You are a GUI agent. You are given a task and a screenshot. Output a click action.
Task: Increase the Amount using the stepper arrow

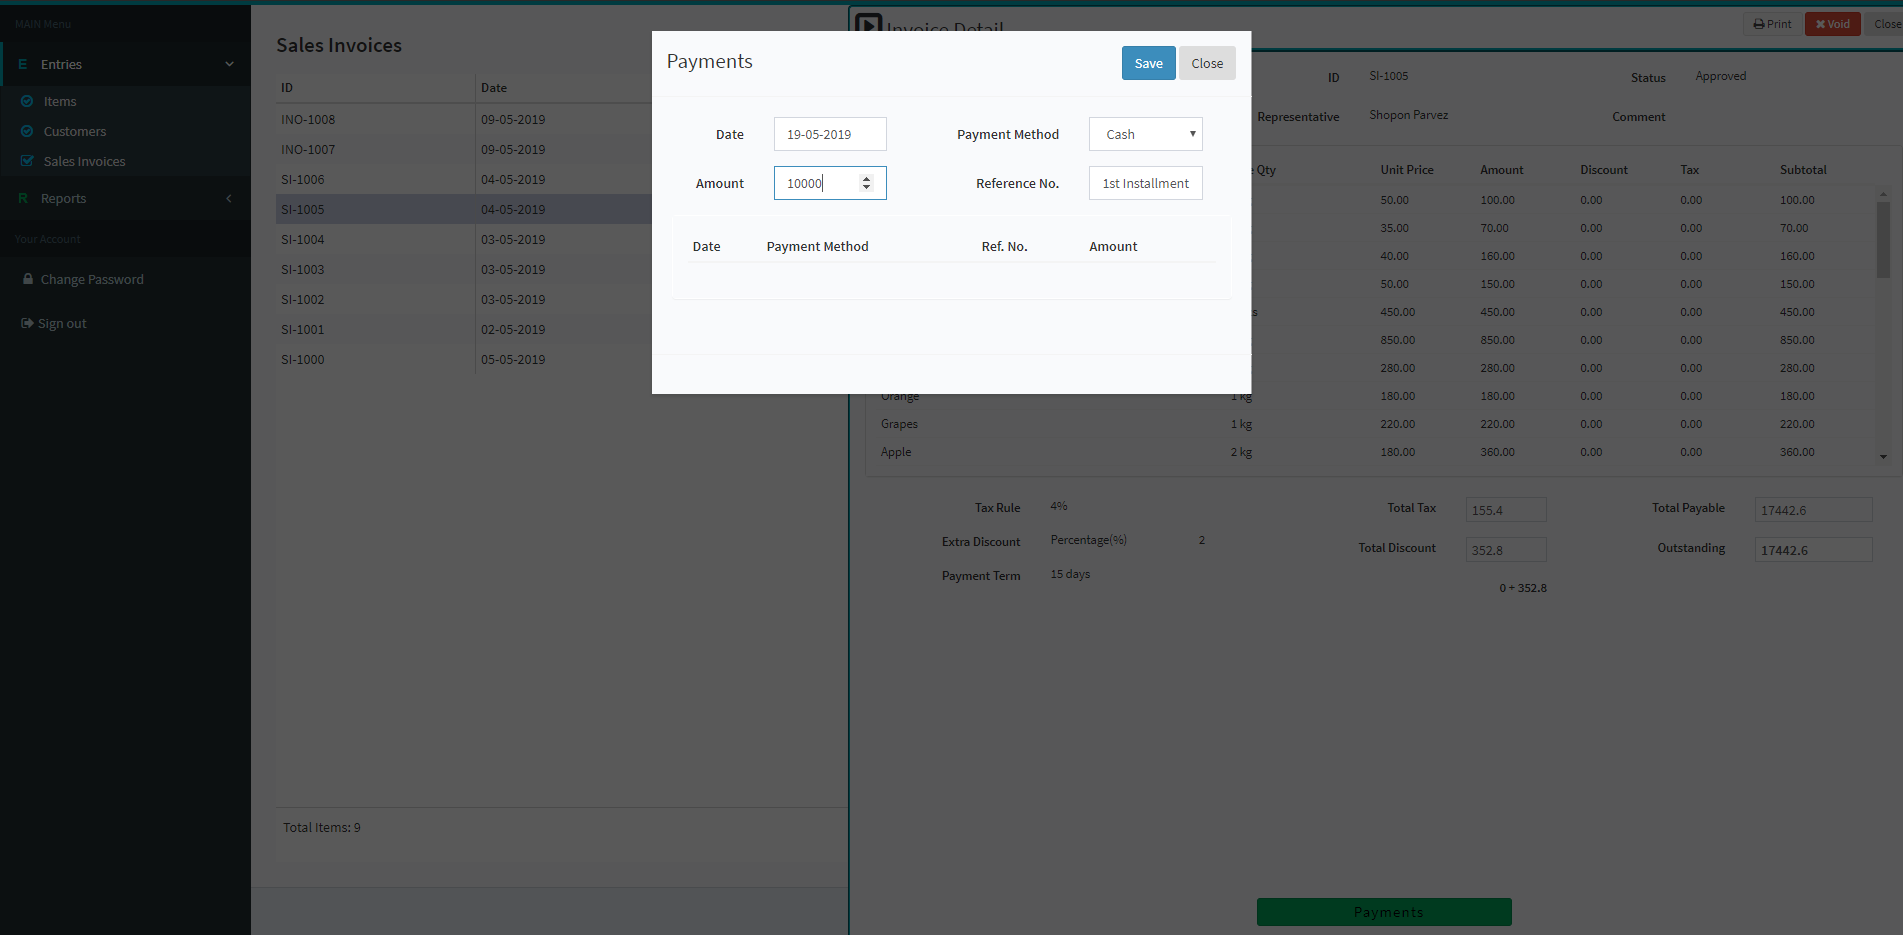866,178
